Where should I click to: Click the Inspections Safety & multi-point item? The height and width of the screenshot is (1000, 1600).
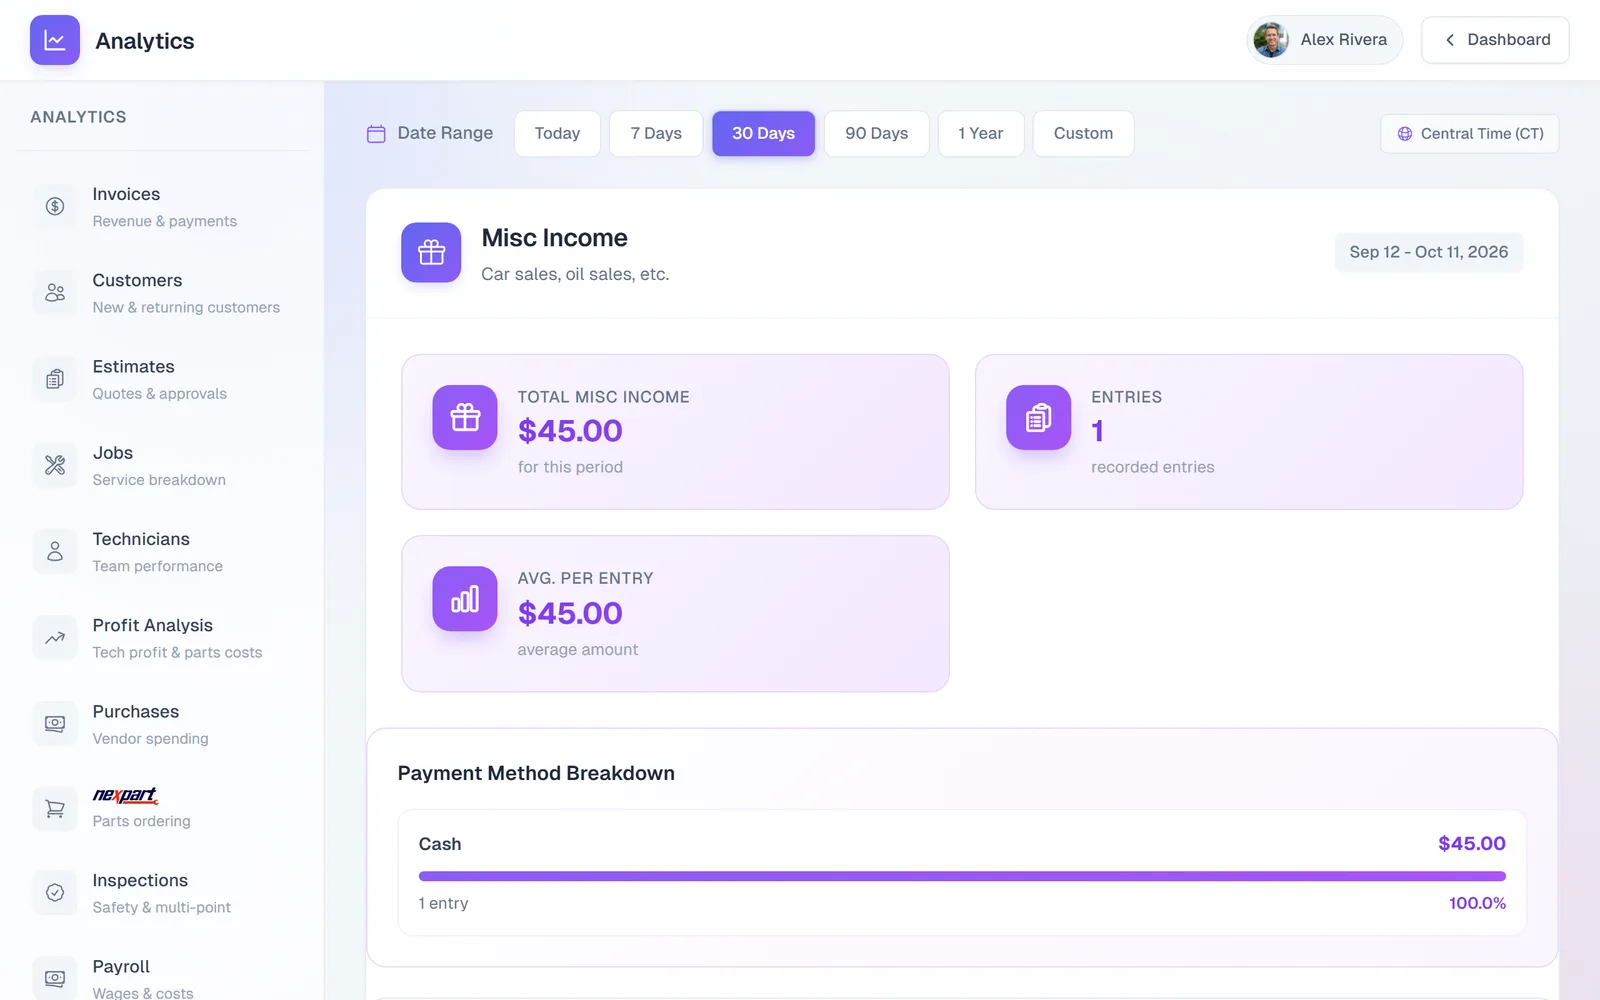[162, 893]
